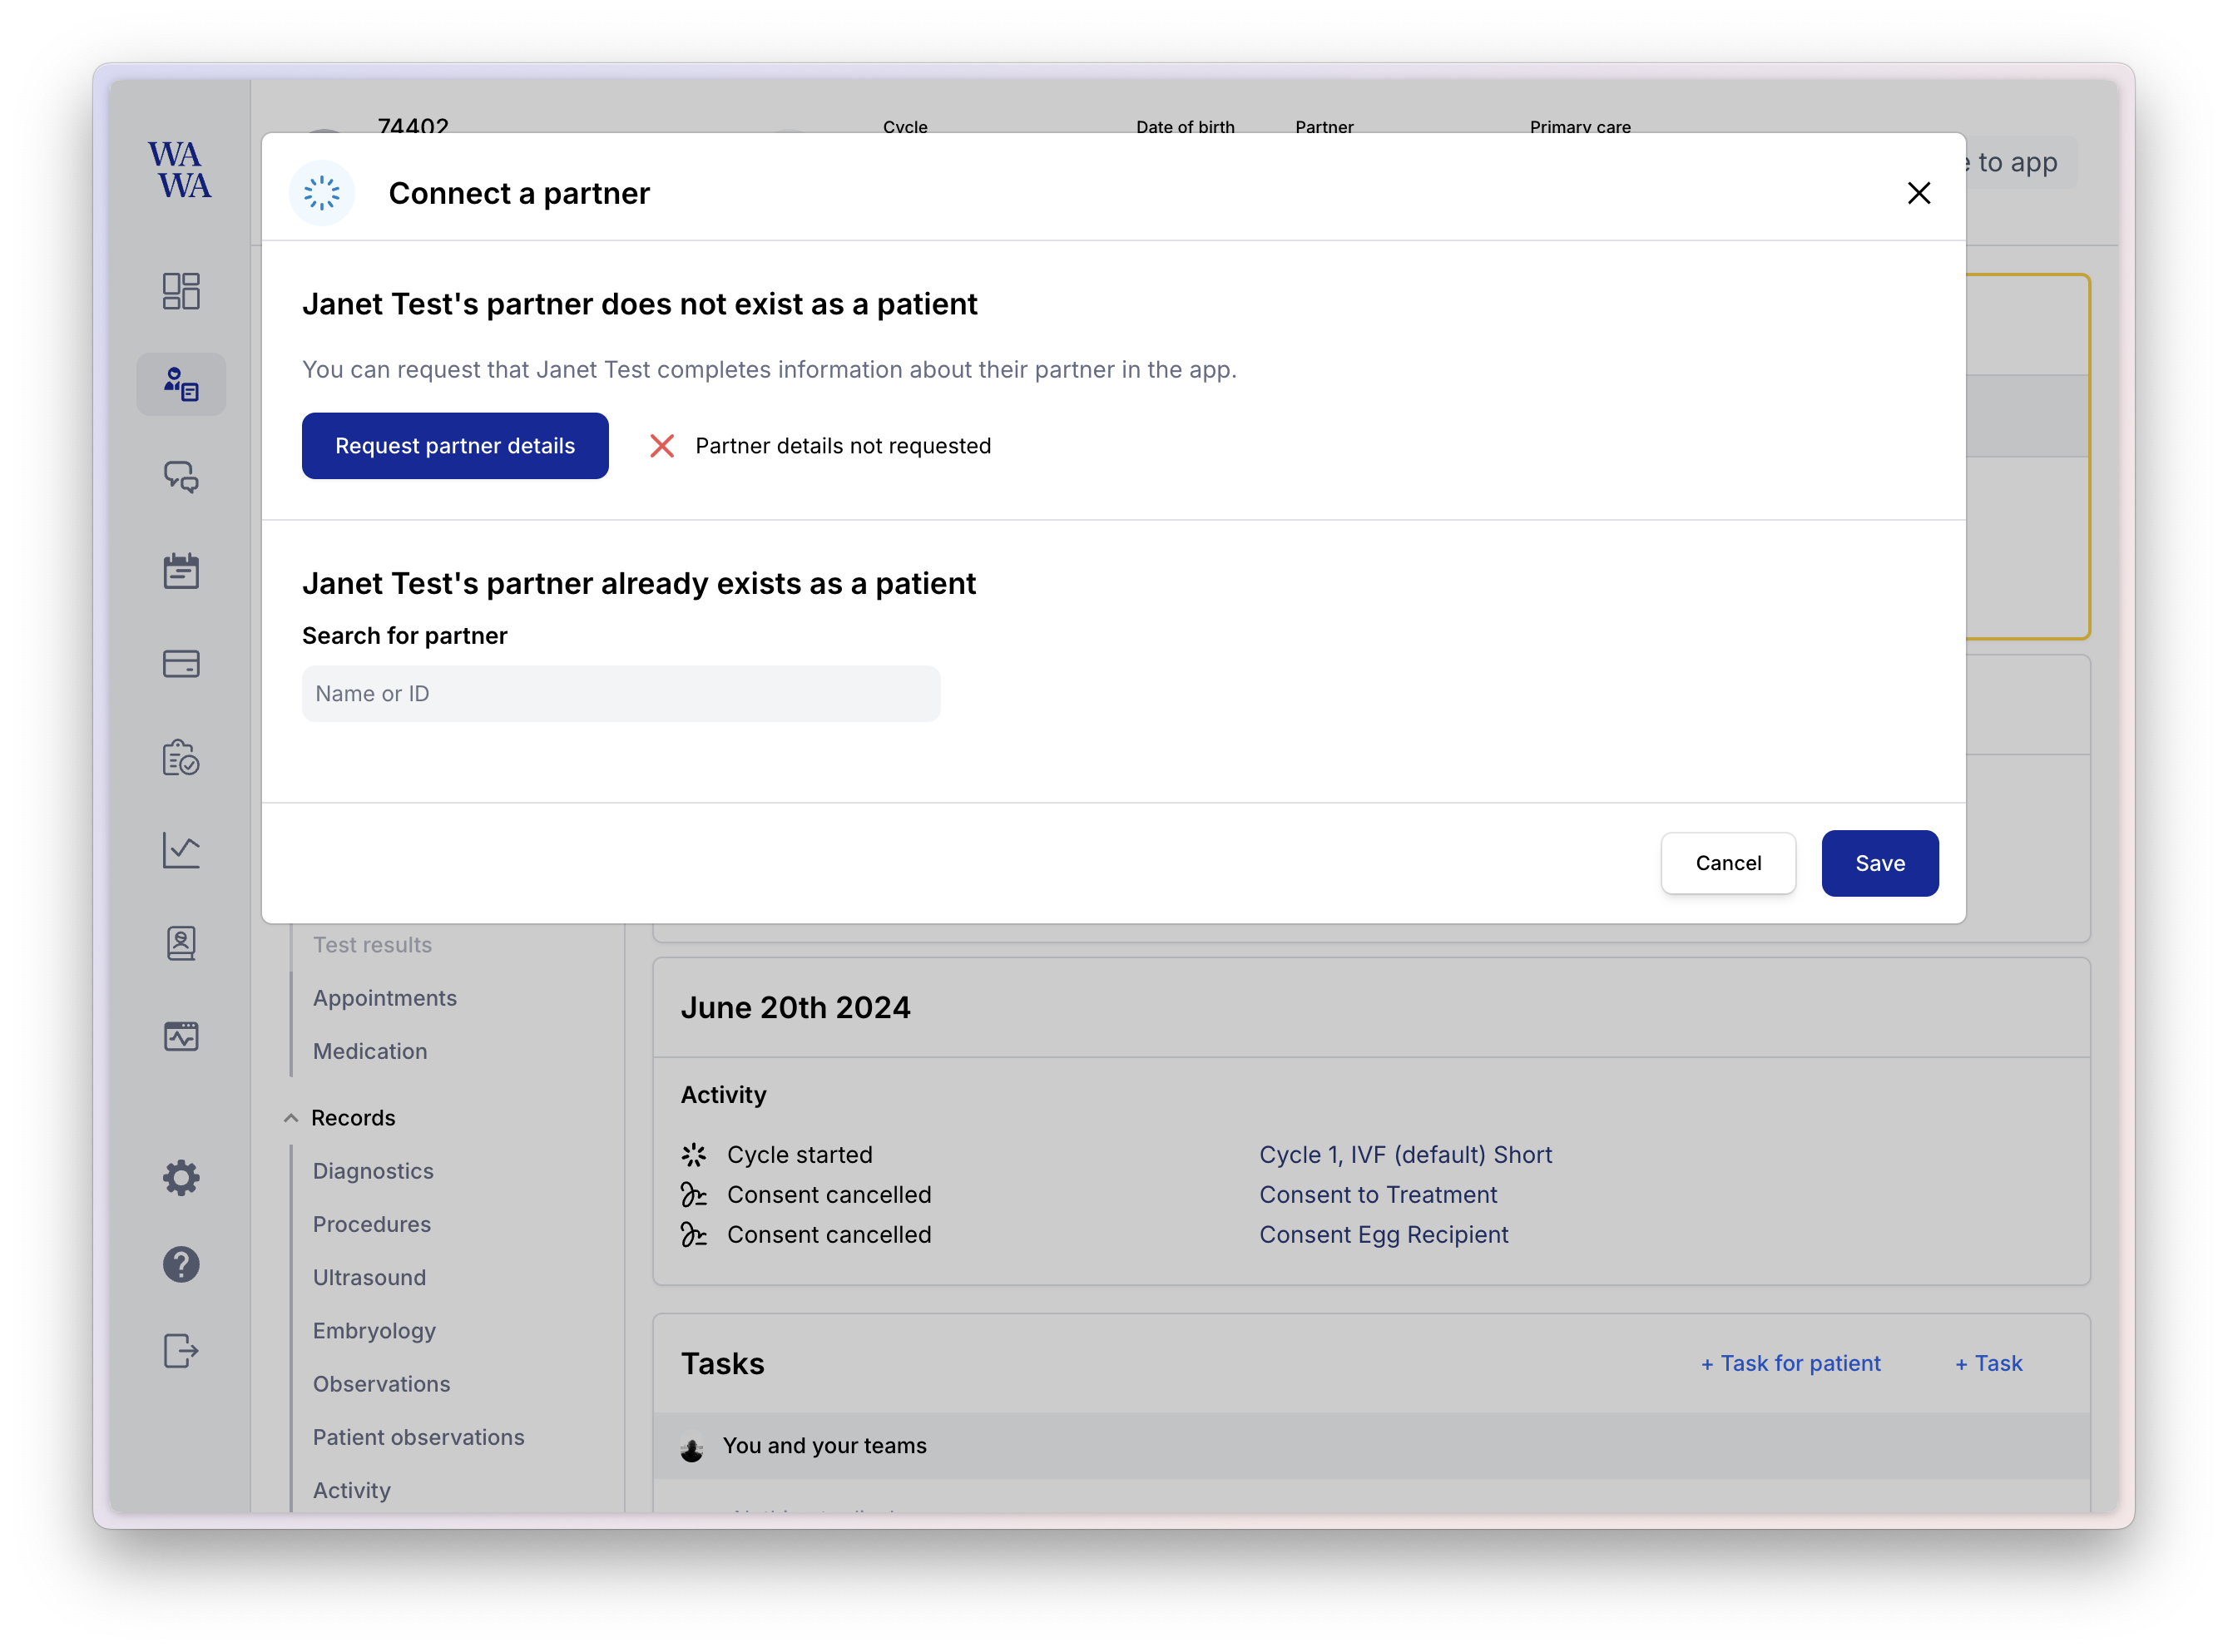The image size is (2228, 1652).
Task: Open the Consent to Treatment link
Action: [x=1377, y=1195]
